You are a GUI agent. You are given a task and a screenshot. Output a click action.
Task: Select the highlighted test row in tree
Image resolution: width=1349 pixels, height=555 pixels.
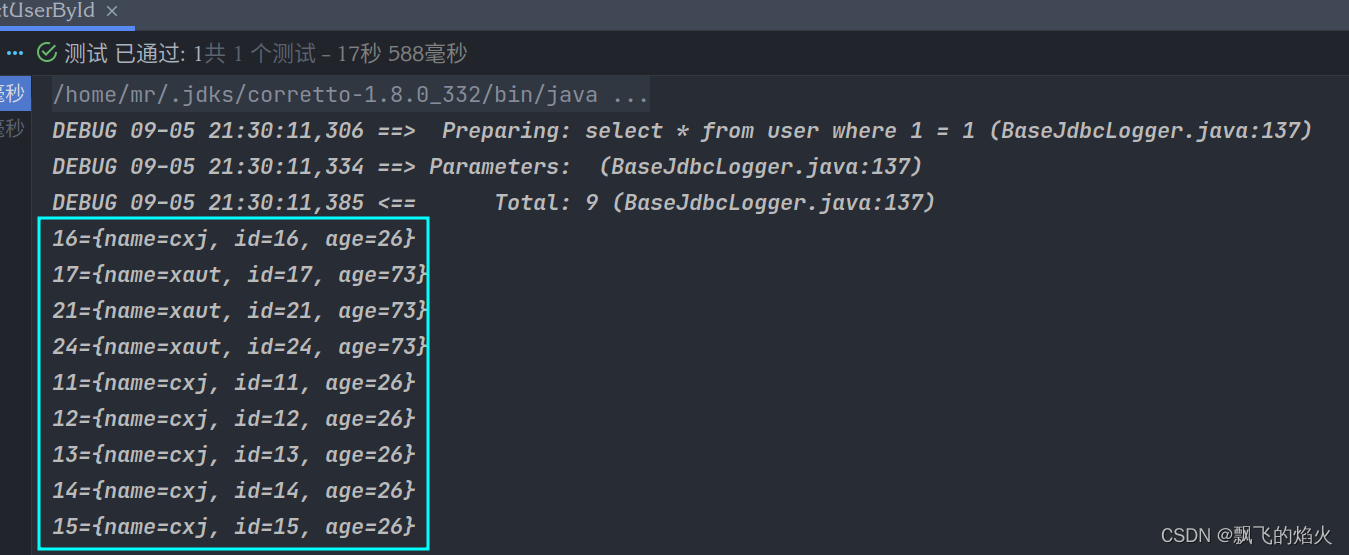pyautogui.click(x=15, y=94)
